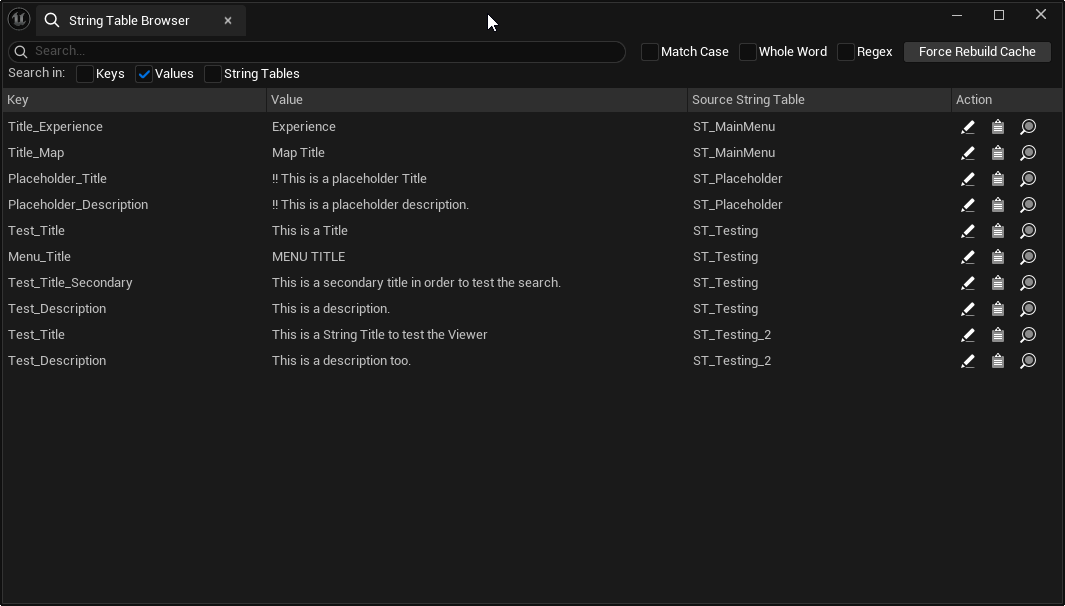Copy the Title_Map entry using clipboard icon
This screenshot has height=606, width=1065.
[998, 153]
